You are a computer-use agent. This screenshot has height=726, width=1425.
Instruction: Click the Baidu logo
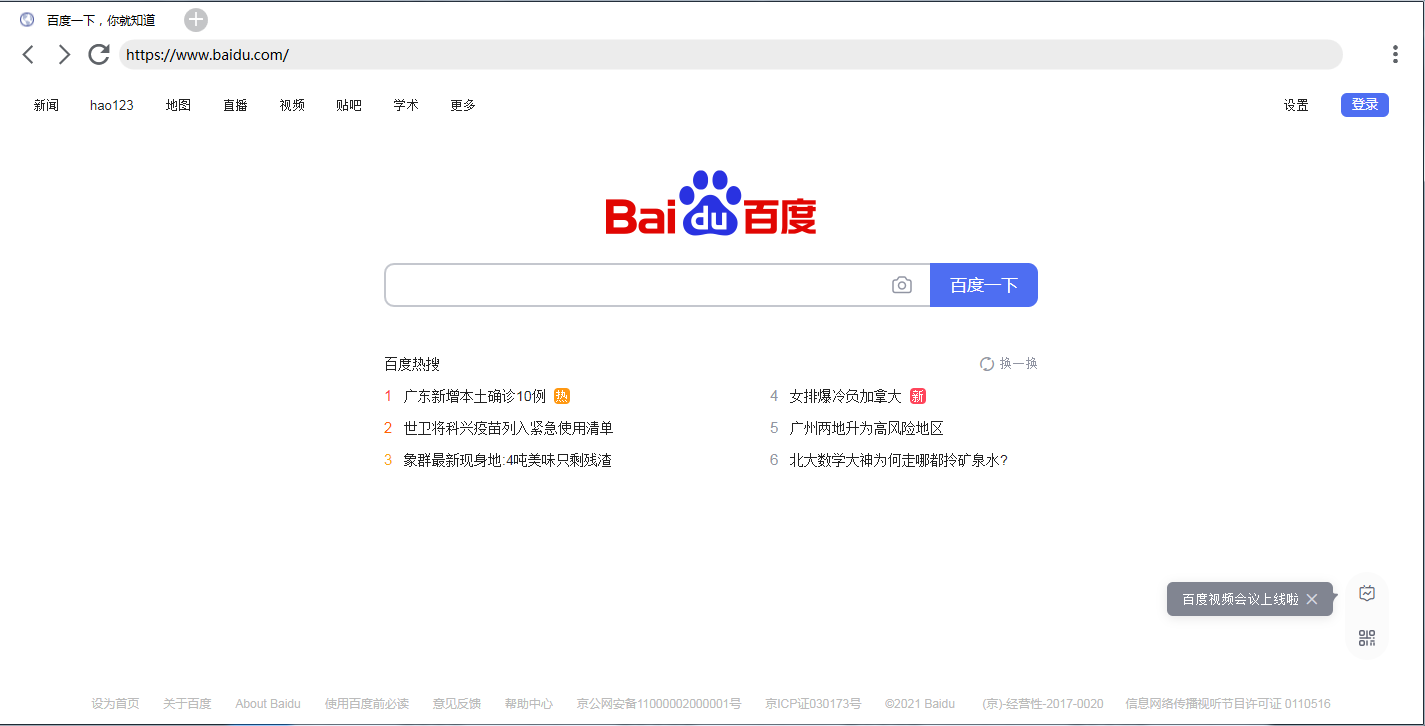[x=711, y=204]
